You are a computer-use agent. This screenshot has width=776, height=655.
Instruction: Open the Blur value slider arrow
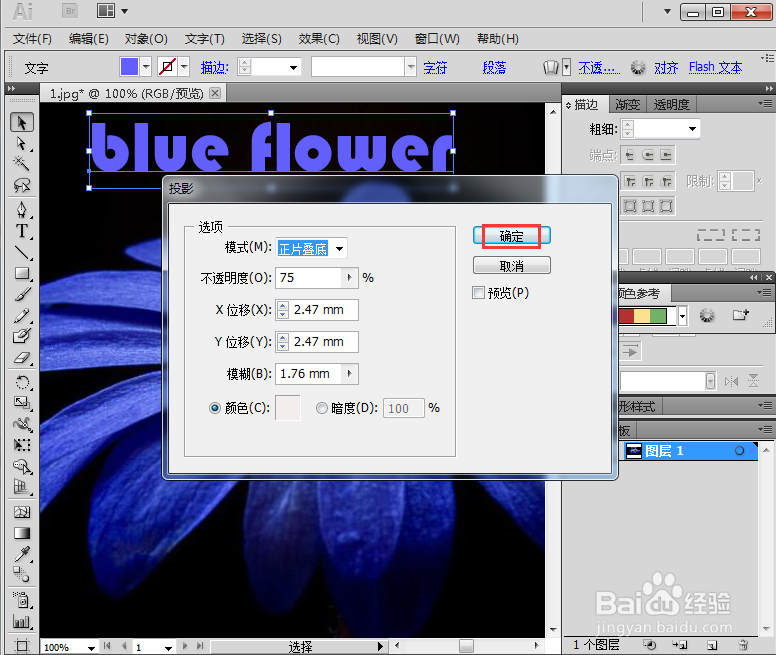pos(349,374)
